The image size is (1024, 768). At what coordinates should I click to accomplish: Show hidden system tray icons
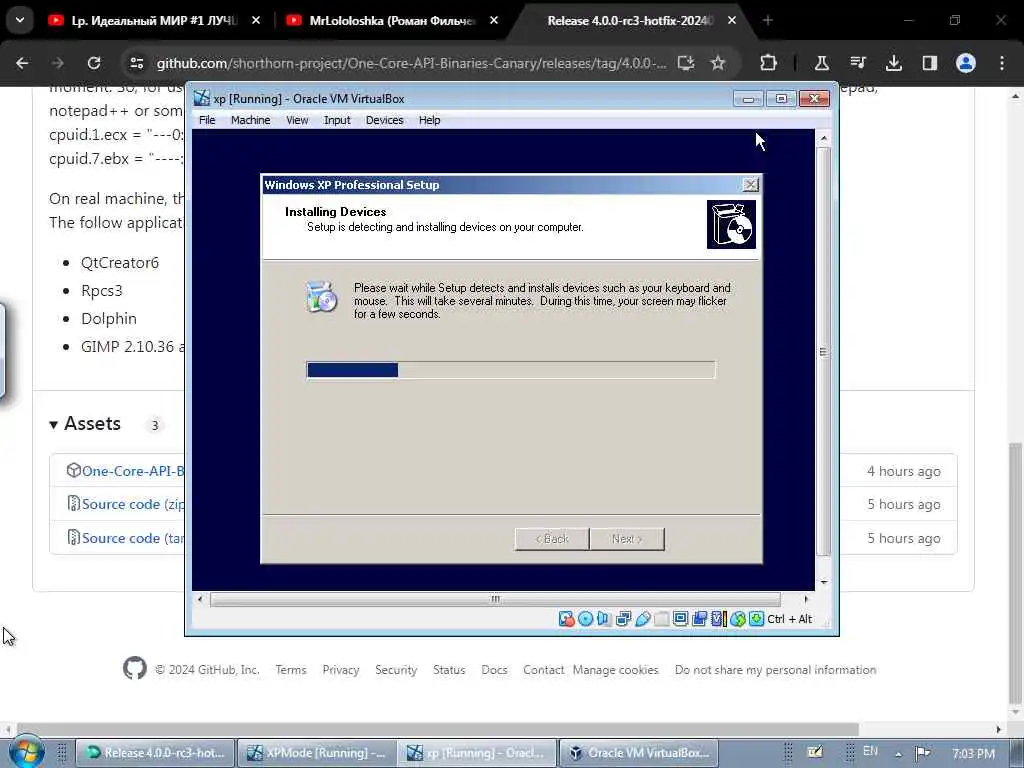point(899,754)
